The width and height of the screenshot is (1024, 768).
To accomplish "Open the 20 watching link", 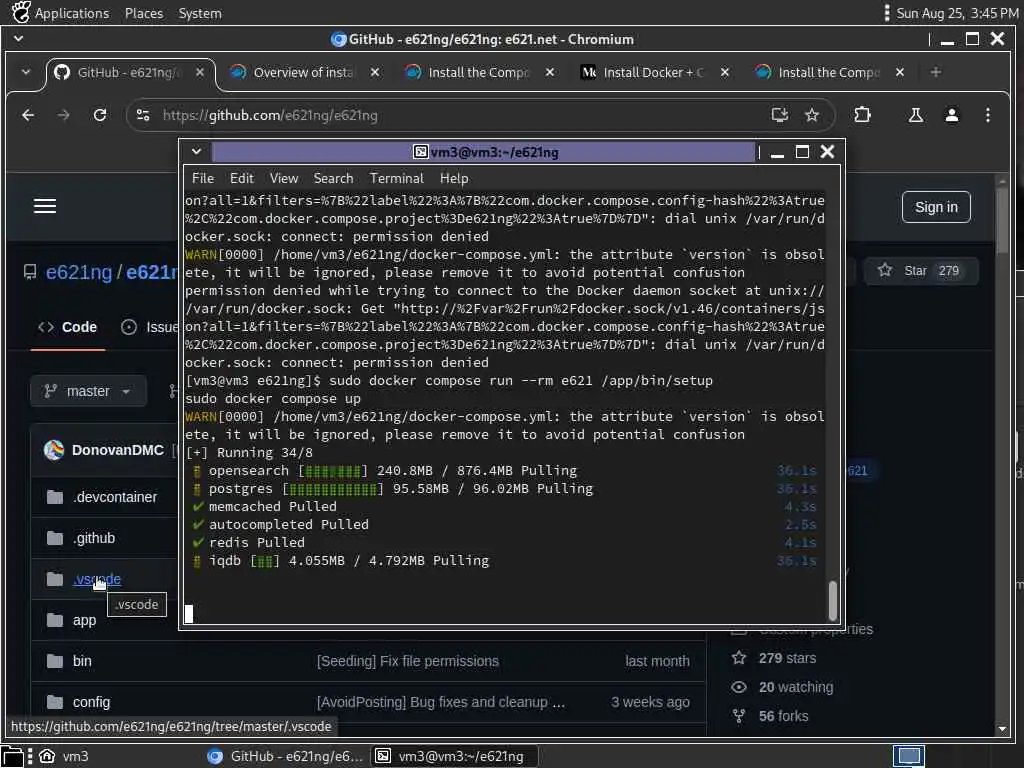I will (795, 687).
